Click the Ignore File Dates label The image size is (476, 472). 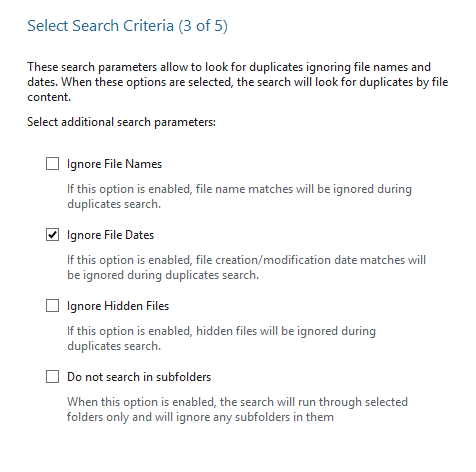coord(110,235)
